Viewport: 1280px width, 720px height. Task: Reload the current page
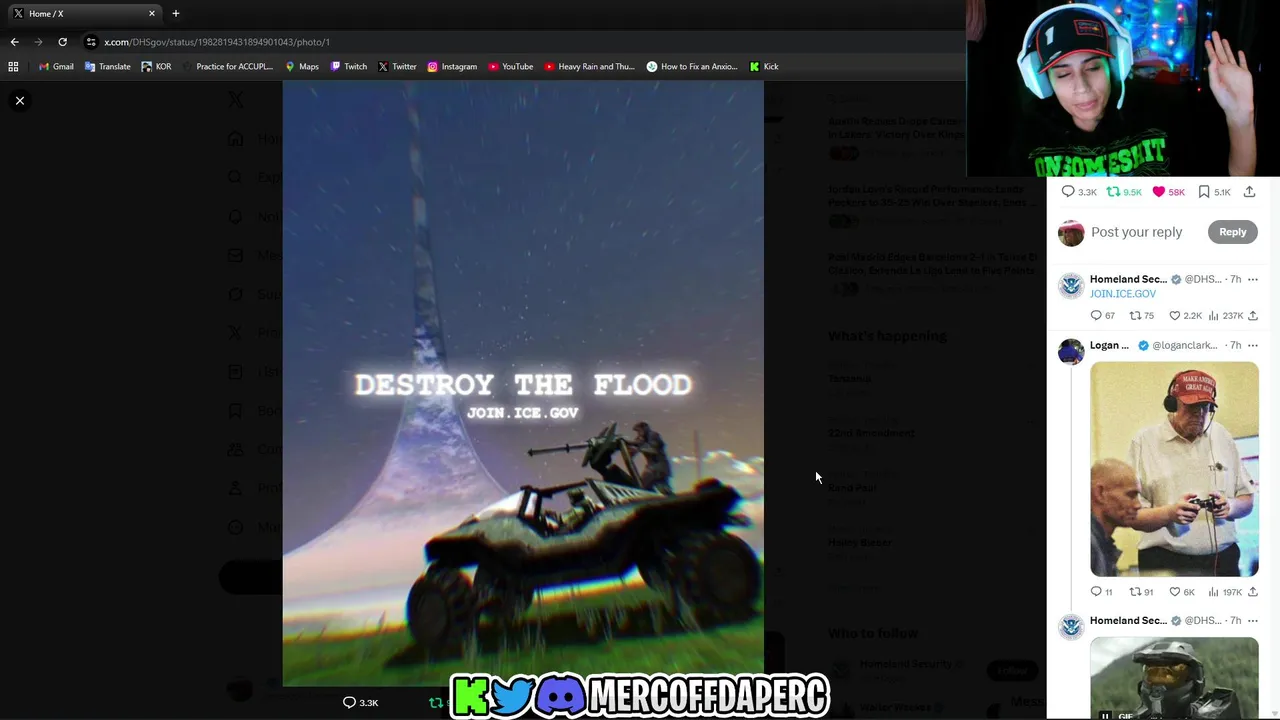click(62, 42)
